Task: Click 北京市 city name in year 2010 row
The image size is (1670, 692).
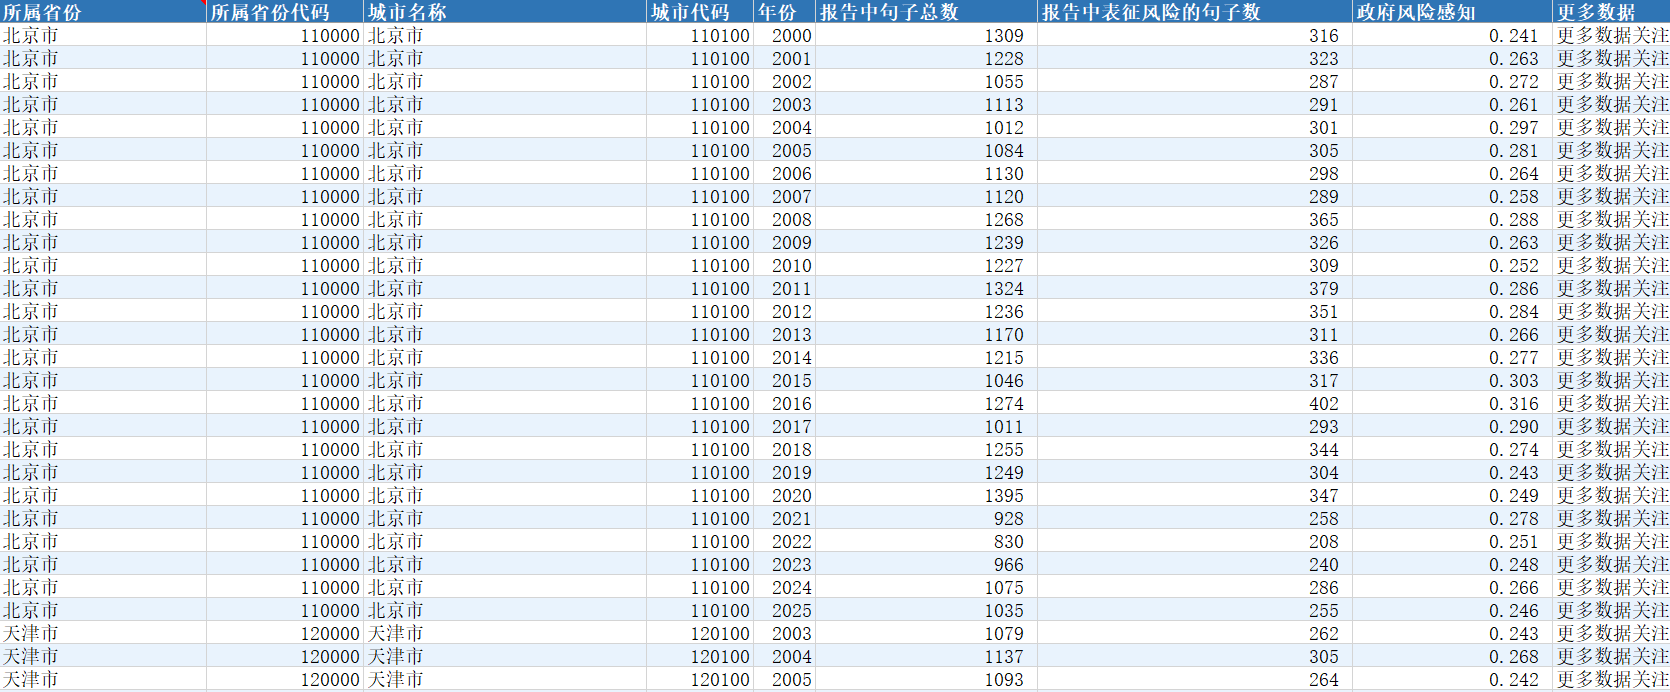Action: pos(396,265)
